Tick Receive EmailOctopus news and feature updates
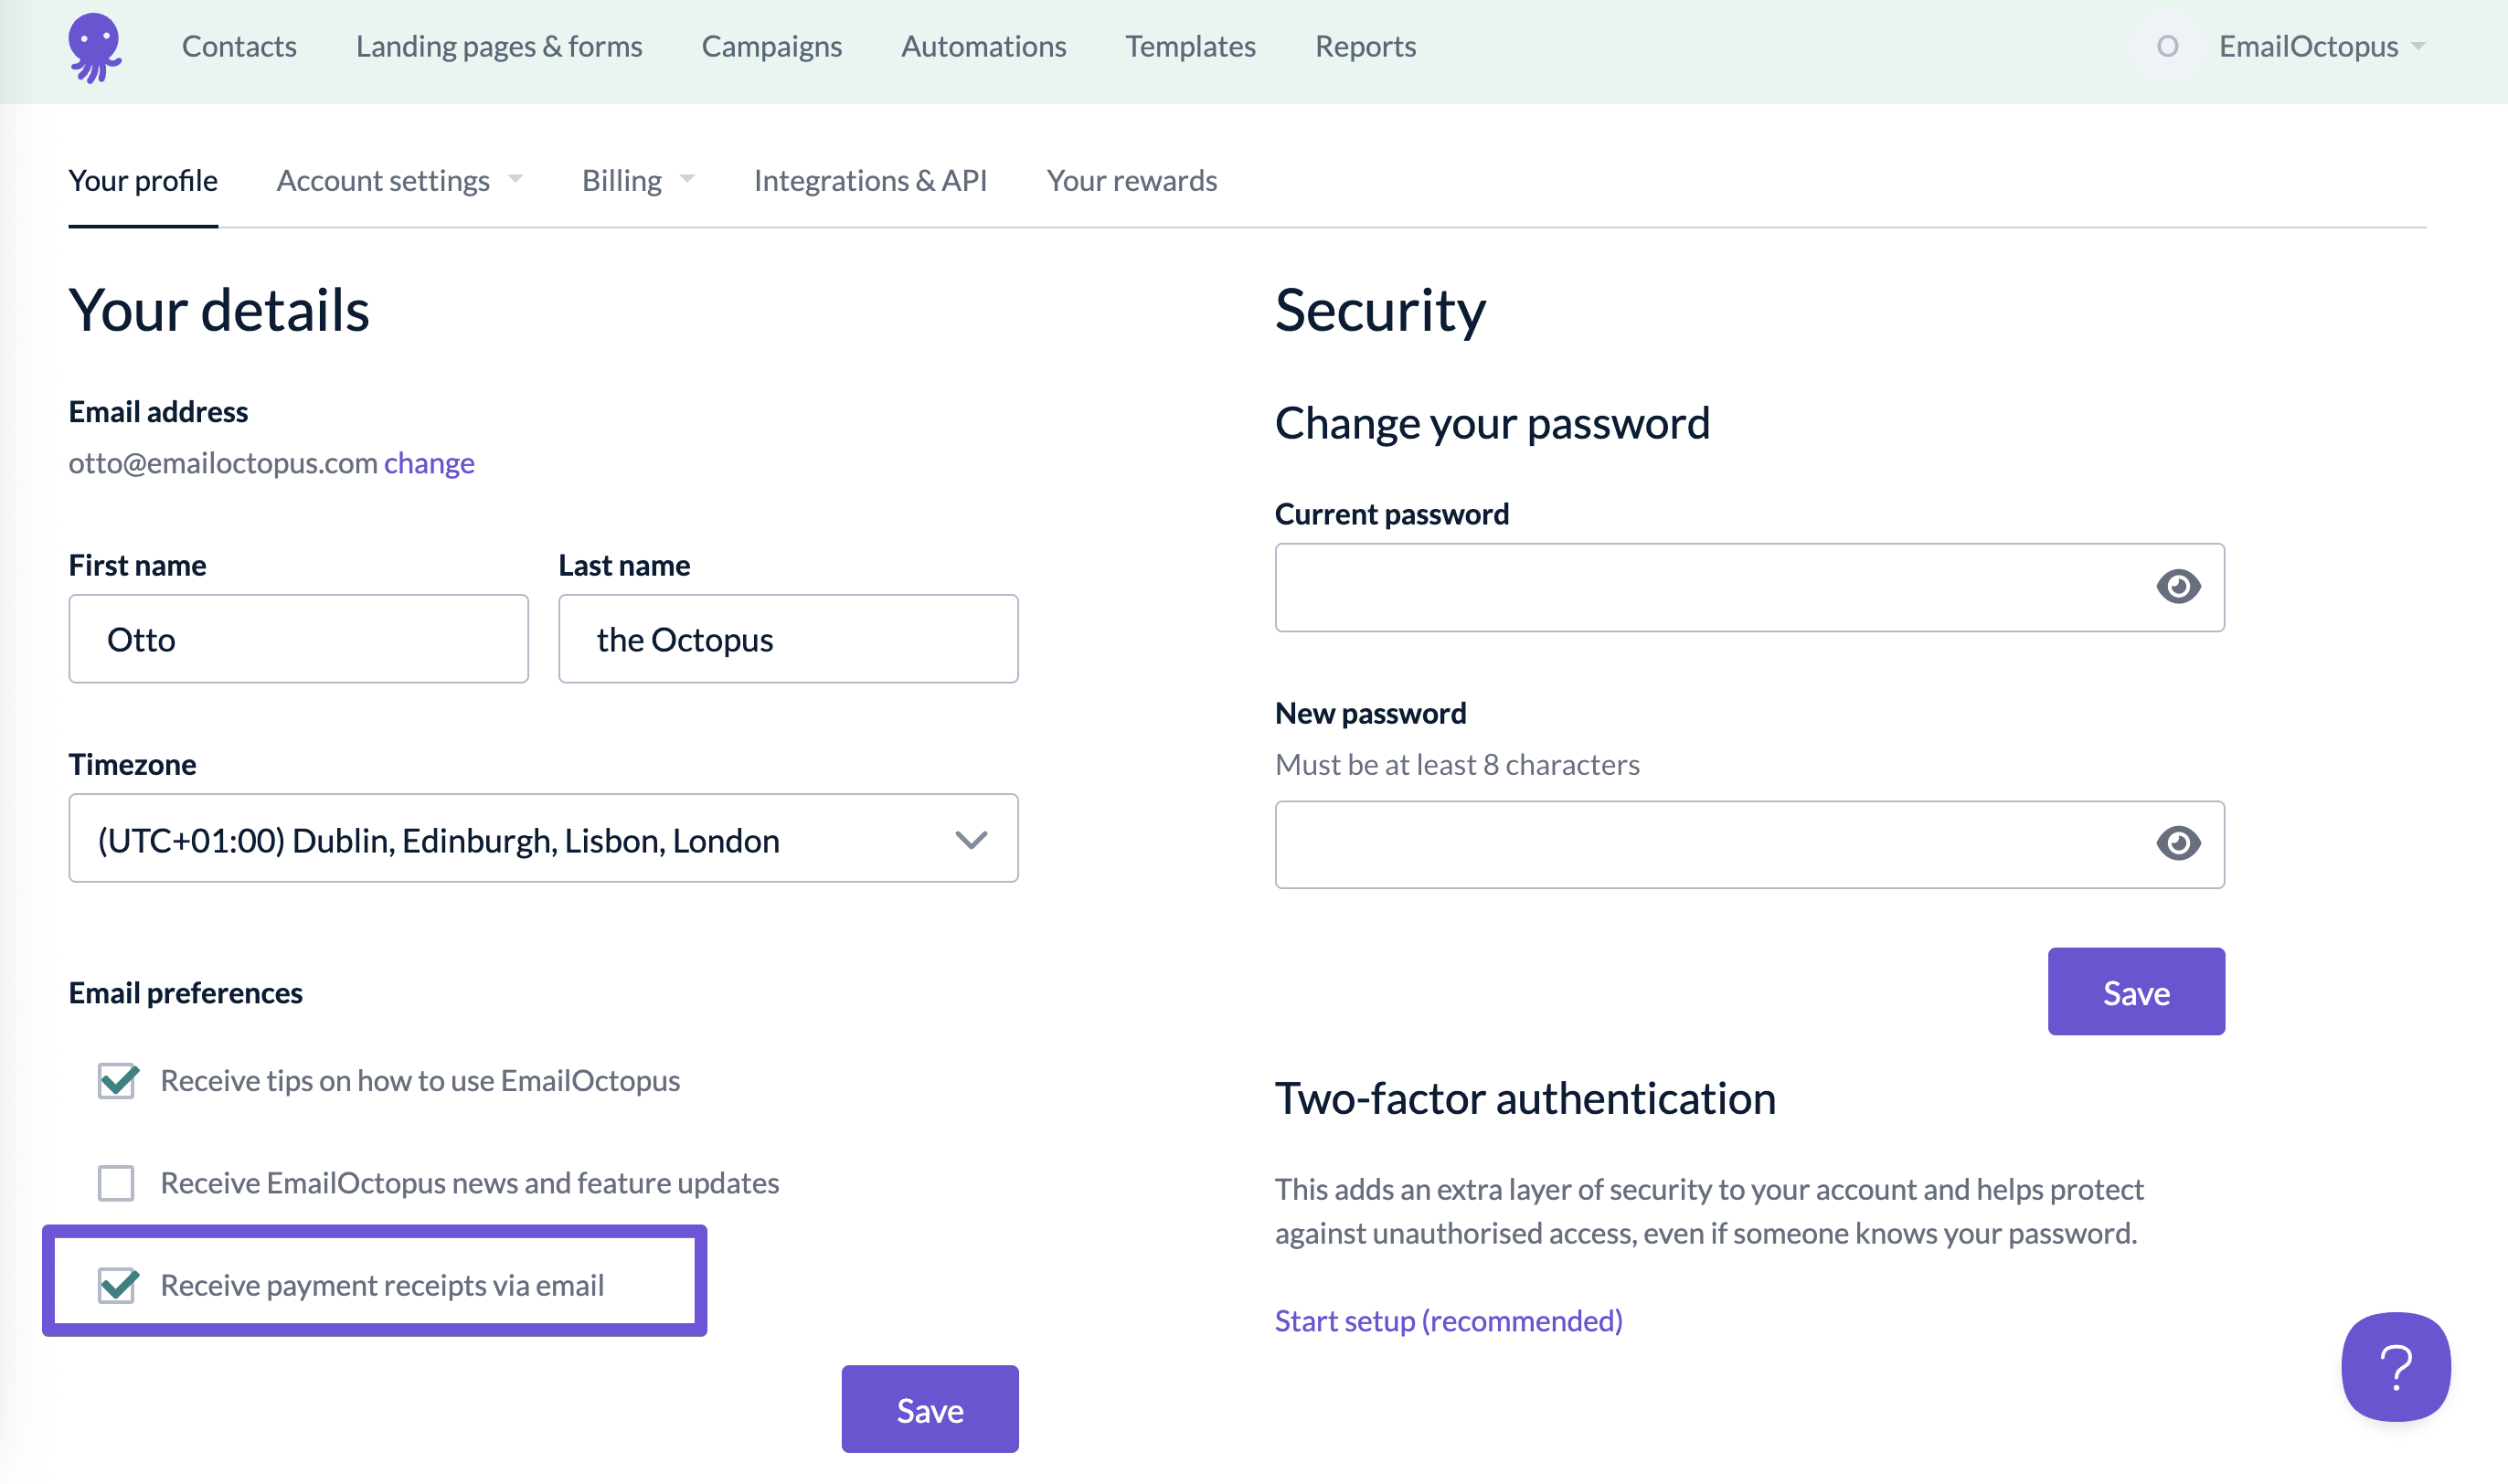This screenshot has height=1484, width=2508. [x=116, y=1183]
